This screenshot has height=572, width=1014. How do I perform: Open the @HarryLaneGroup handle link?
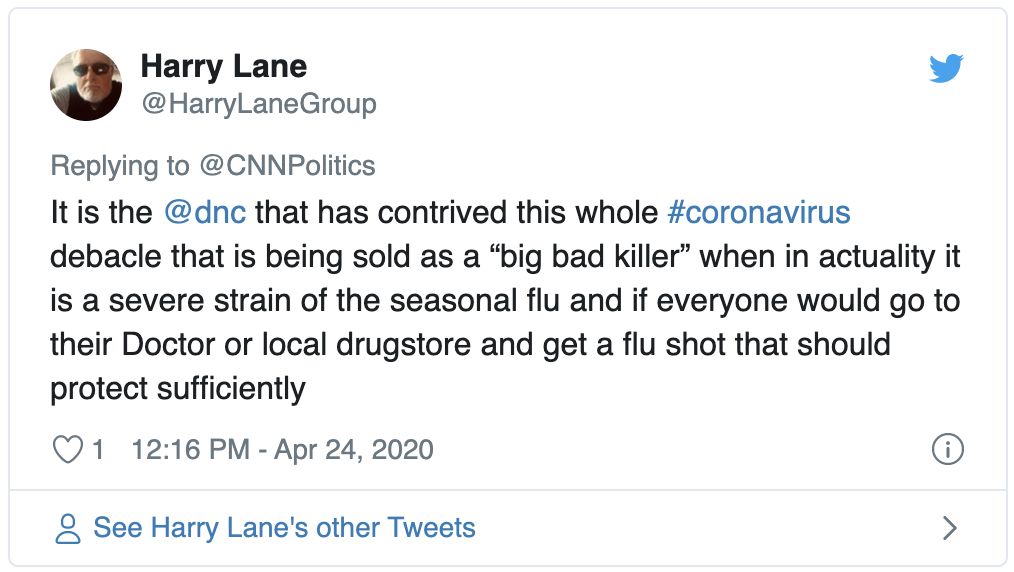click(x=259, y=103)
